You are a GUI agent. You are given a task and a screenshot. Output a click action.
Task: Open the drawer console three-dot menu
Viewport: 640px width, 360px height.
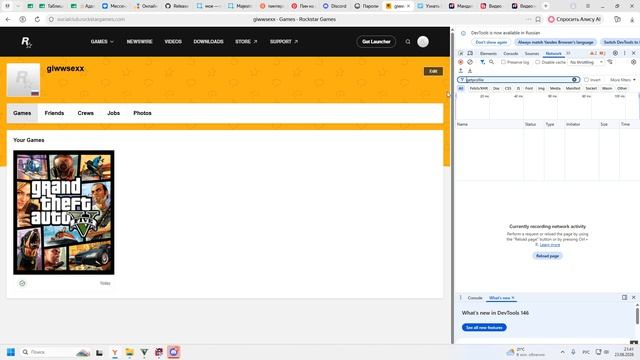[x=460, y=298]
